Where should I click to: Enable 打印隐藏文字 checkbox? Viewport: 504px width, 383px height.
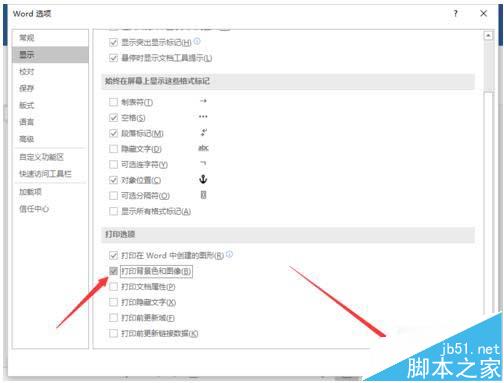tap(113, 302)
